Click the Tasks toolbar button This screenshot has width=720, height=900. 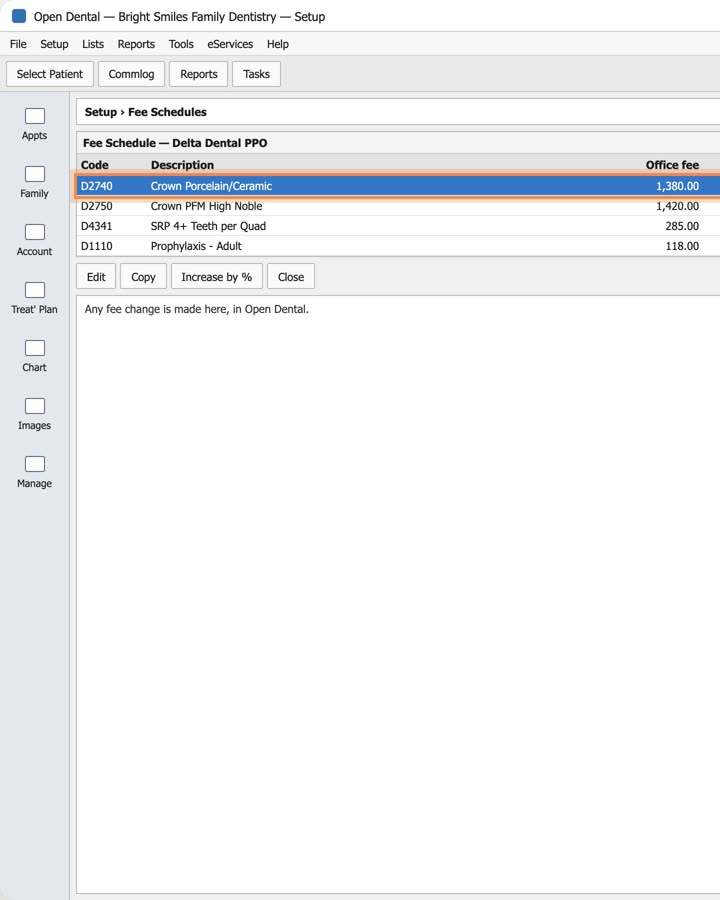point(257,74)
